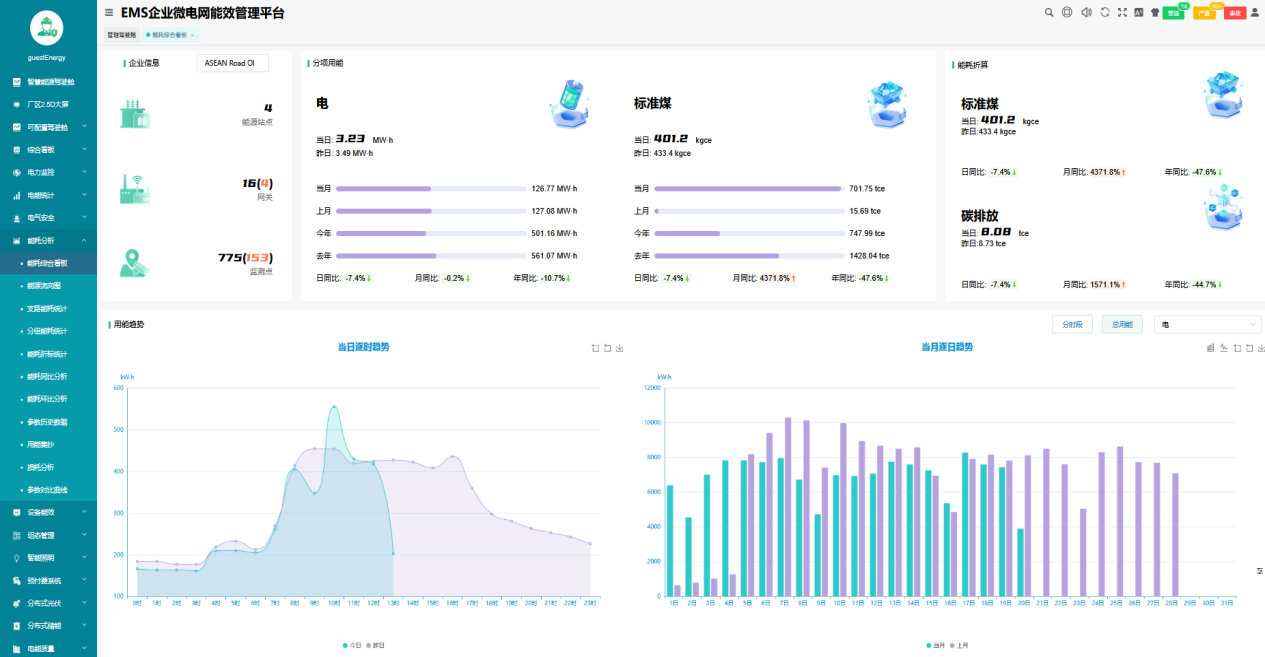Screen dimensions: 1265x657
Task: Click the 分时段 button
Action: (x=1072, y=325)
